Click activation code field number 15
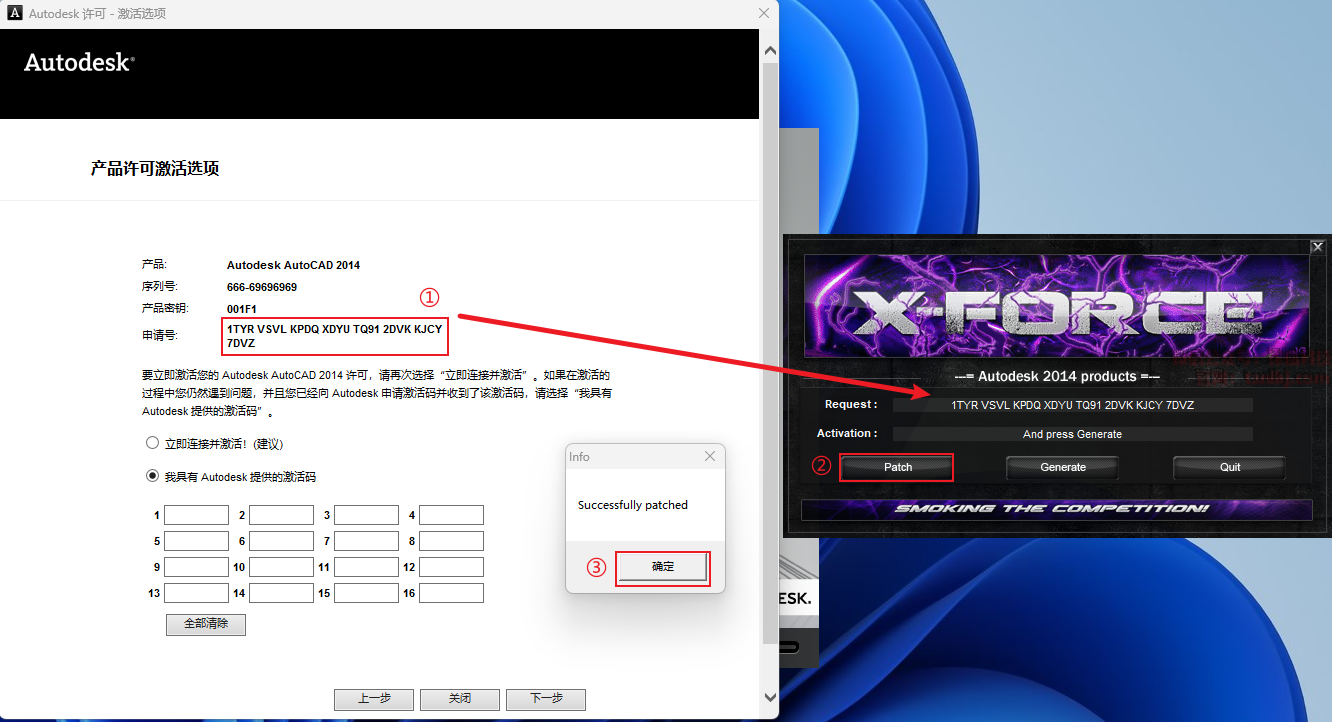Viewport: 1332px width, 722px height. [366, 593]
